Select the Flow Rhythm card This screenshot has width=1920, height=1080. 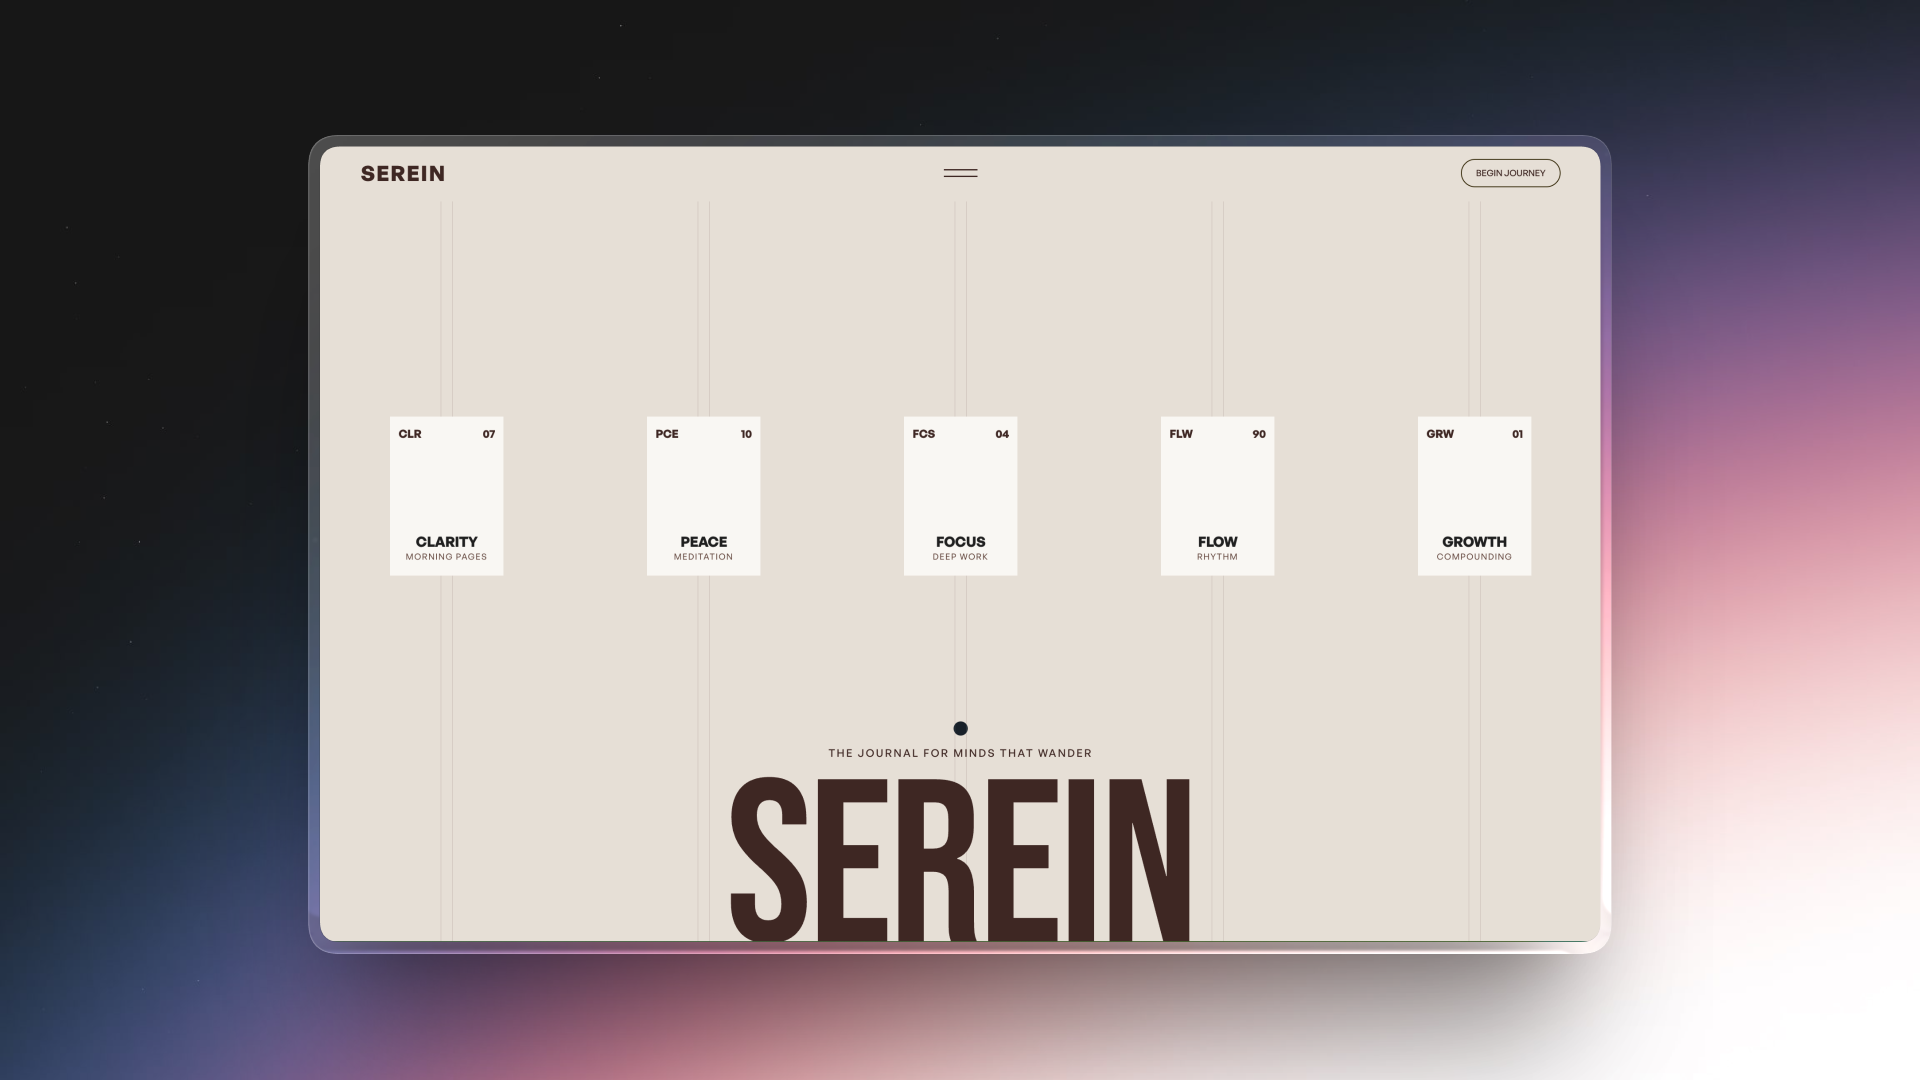pyautogui.click(x=1217, y=496)
